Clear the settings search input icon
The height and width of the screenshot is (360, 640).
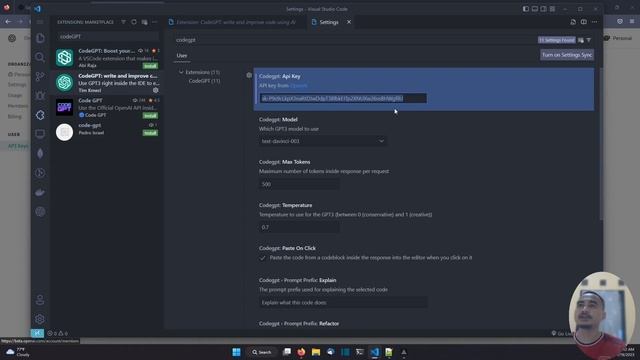pyautogui.click(x=581, y=40)
